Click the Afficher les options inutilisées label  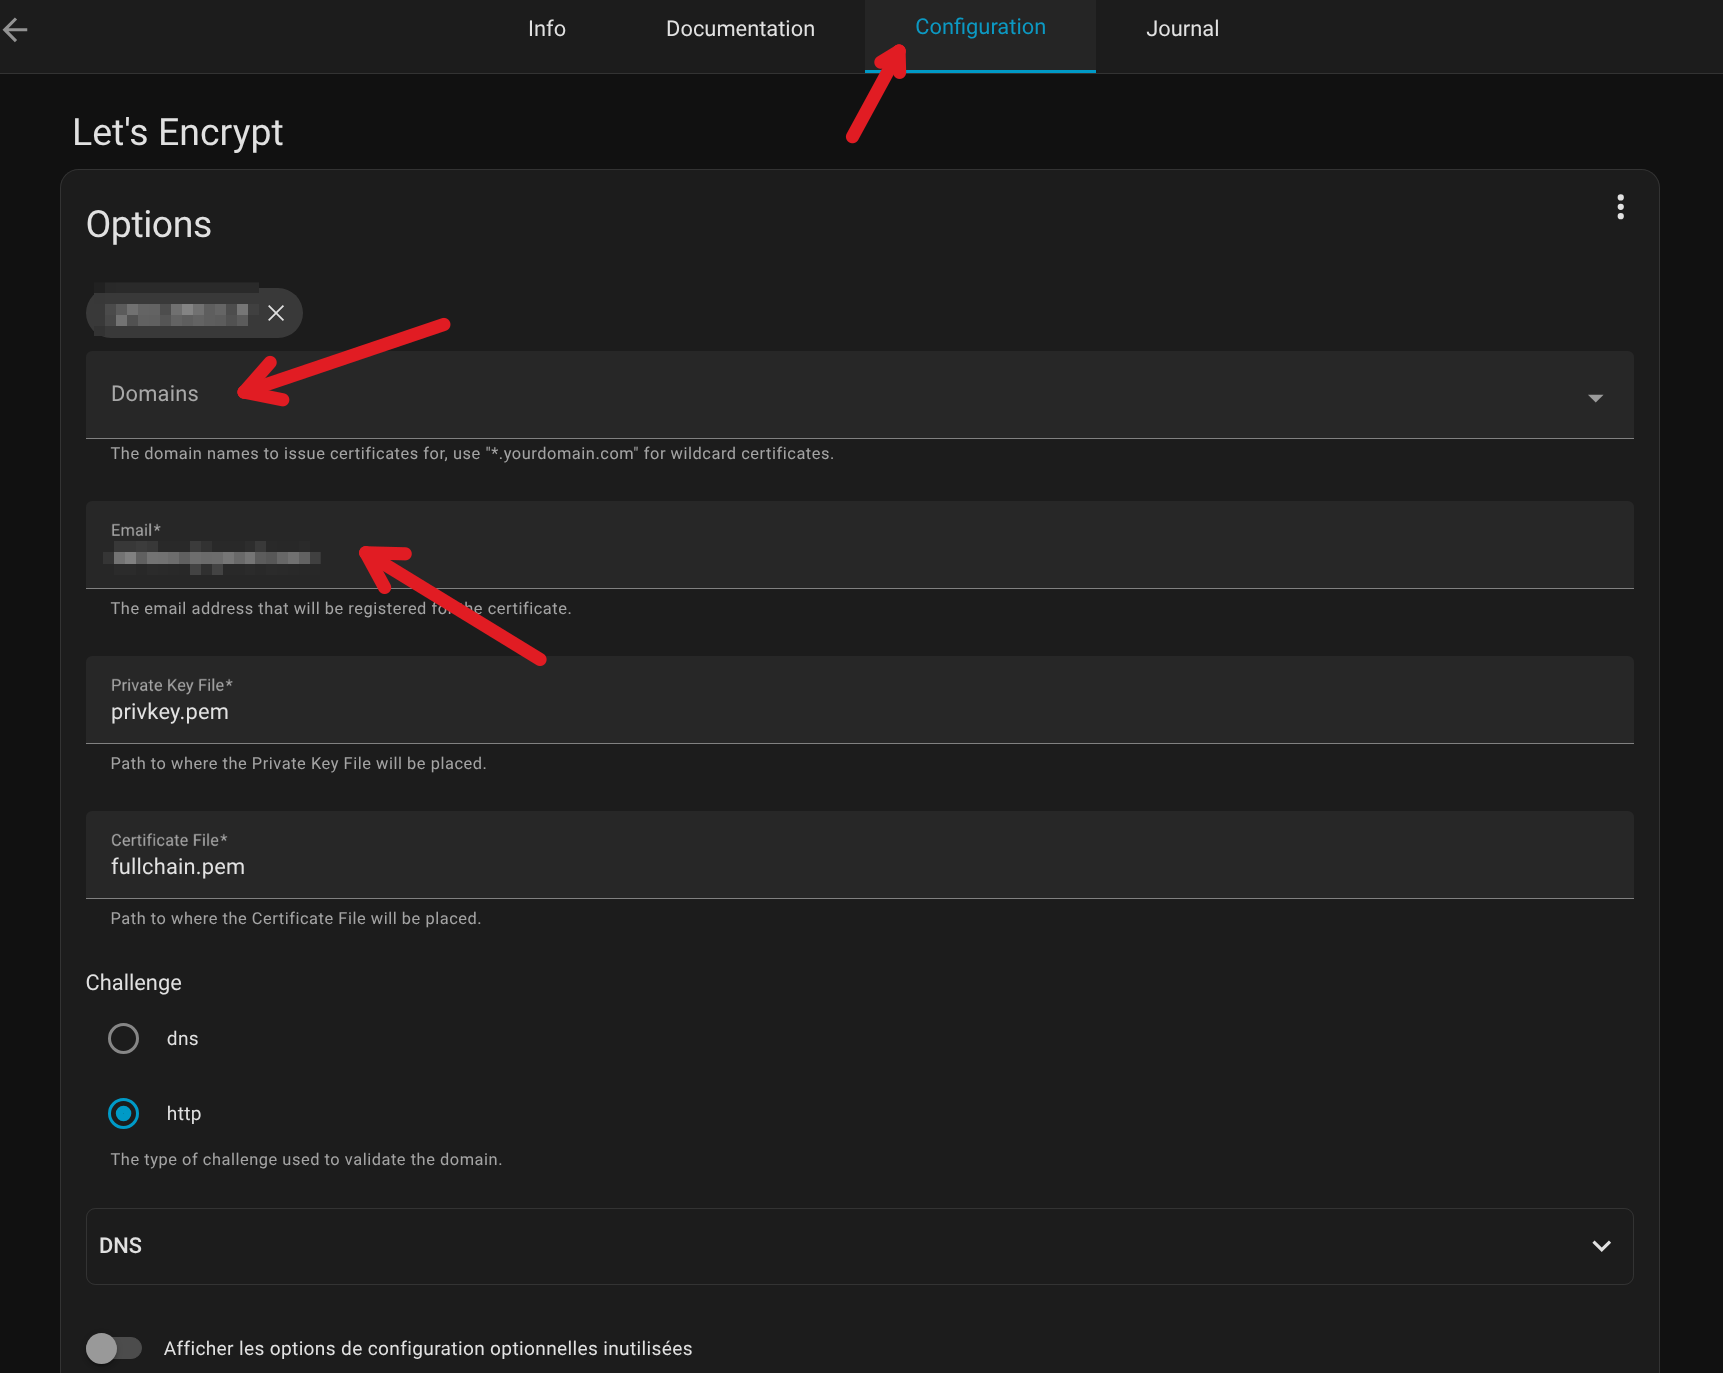pos(428,1349)
